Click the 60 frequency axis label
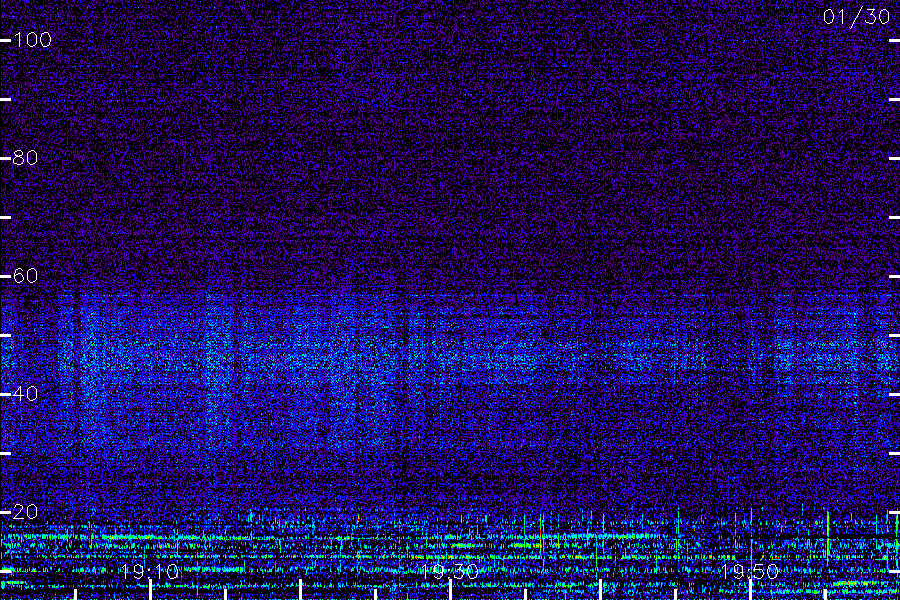The height and width of the screenshot is (600, 900). pyautogui.click(x=25, y=276)
